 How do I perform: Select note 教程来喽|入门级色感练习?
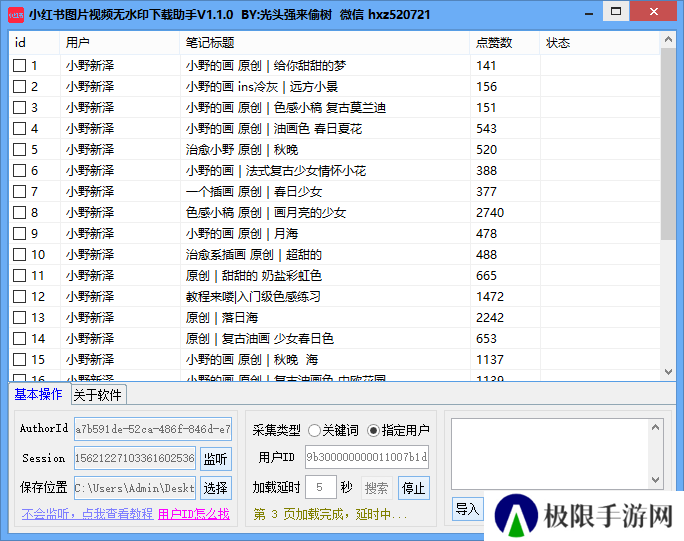(253, 297)
